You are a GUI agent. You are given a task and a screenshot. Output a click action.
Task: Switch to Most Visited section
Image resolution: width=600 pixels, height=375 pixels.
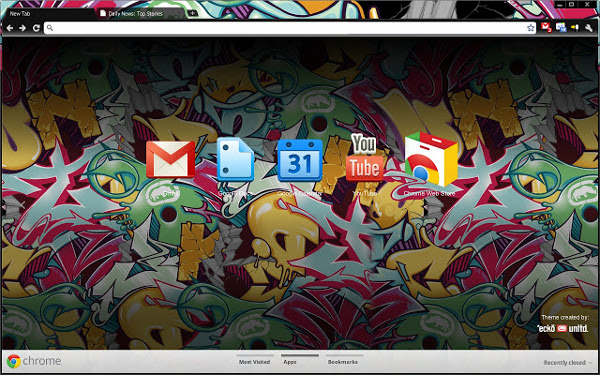coord(254,362)
